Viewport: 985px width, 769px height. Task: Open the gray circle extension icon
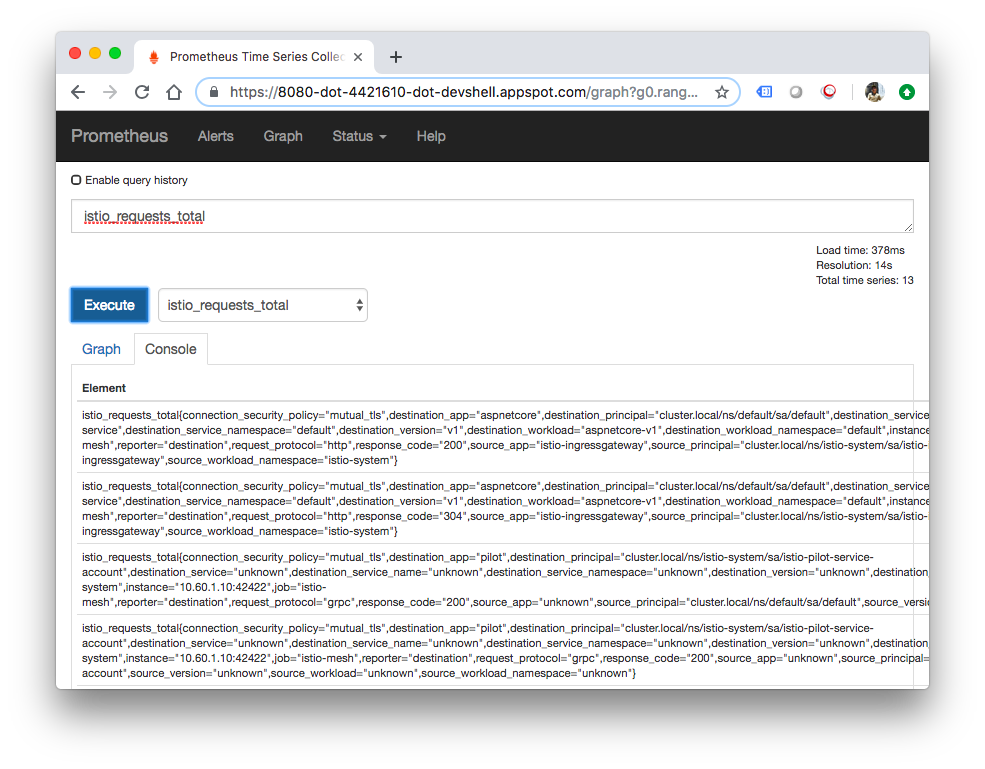tap(796, 92)
